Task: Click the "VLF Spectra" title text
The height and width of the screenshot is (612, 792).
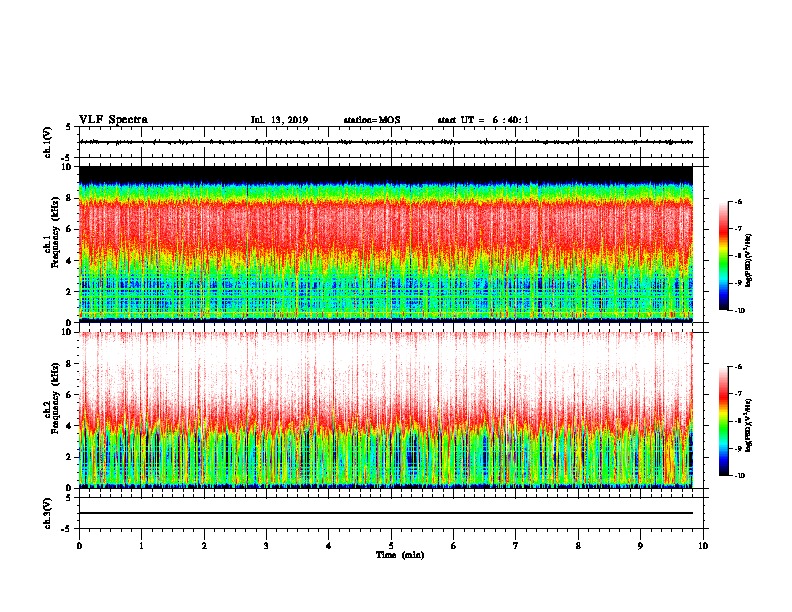Action: point(113,120)
